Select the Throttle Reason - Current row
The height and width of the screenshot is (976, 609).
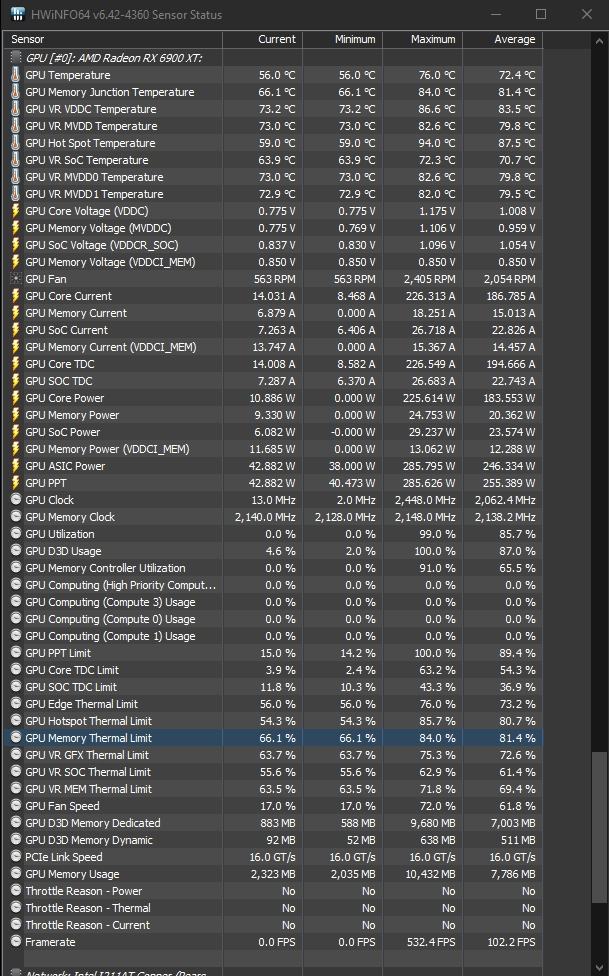pos(274,924)
